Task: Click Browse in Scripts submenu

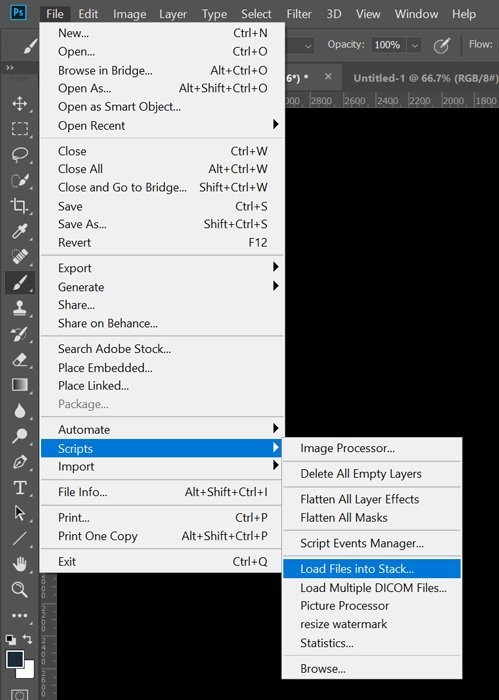Action: coord(323,669)
